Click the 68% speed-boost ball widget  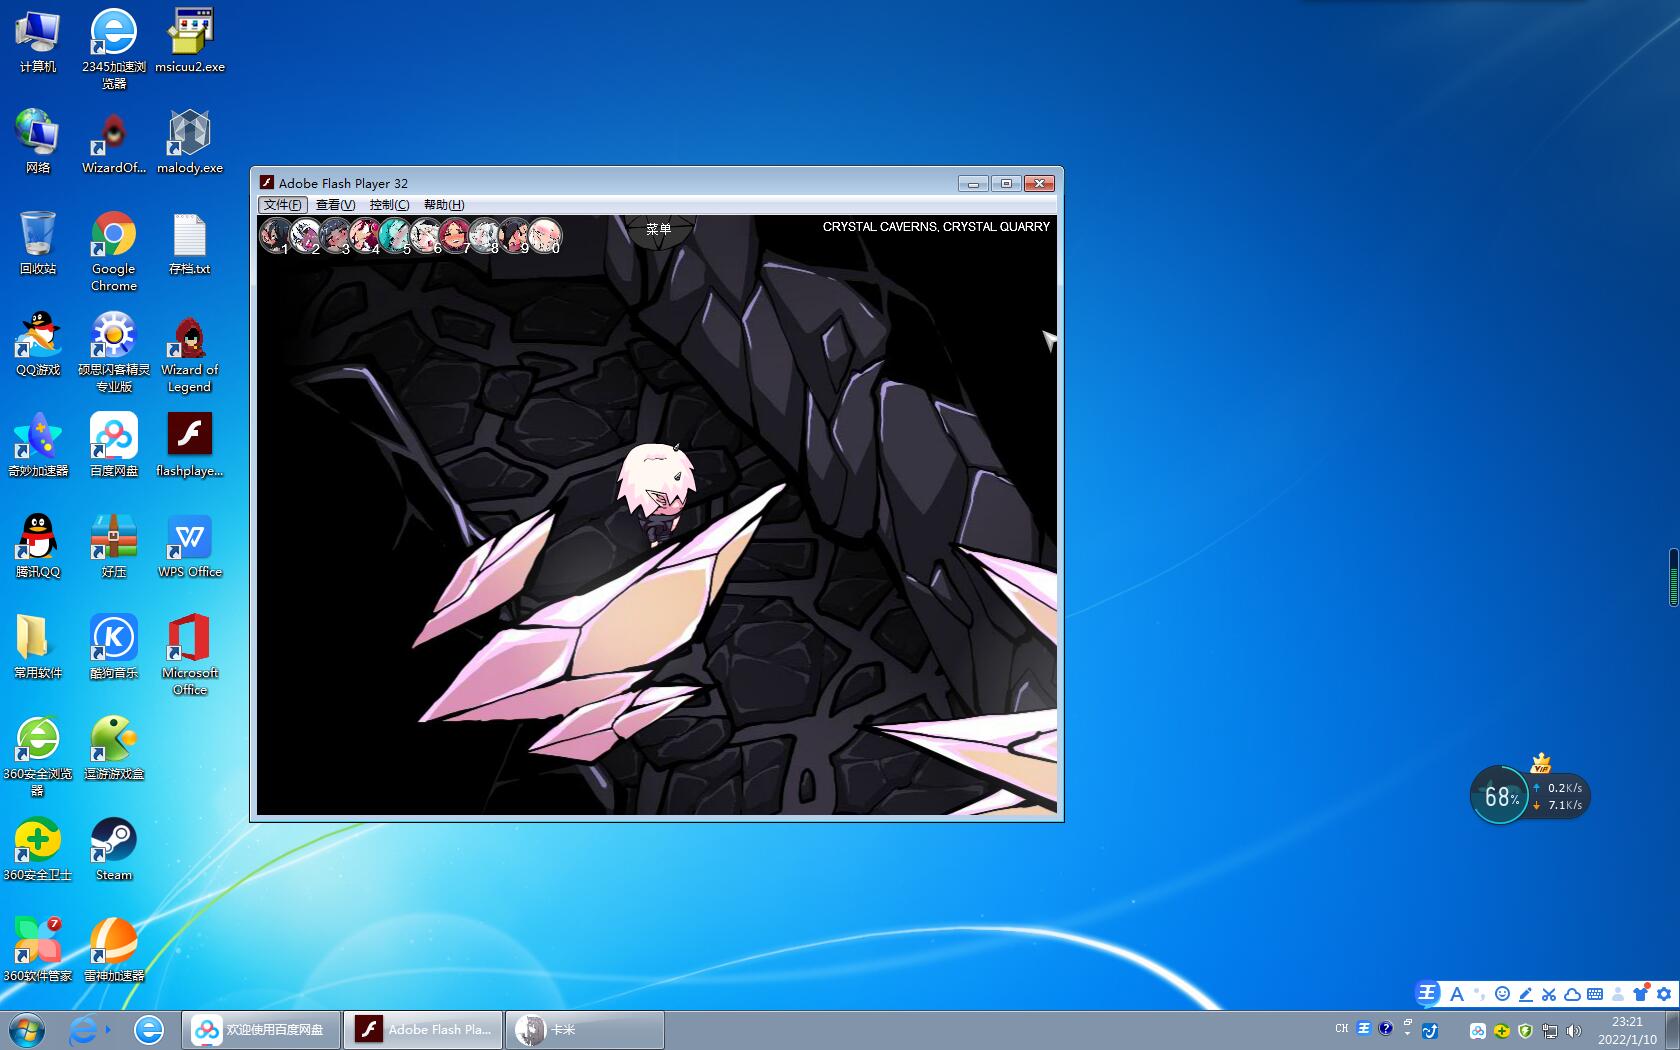(1499, 795)
